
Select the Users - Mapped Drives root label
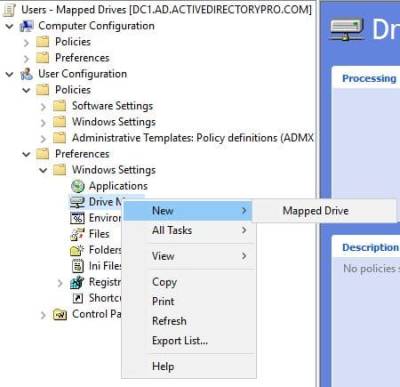(167, 10)
